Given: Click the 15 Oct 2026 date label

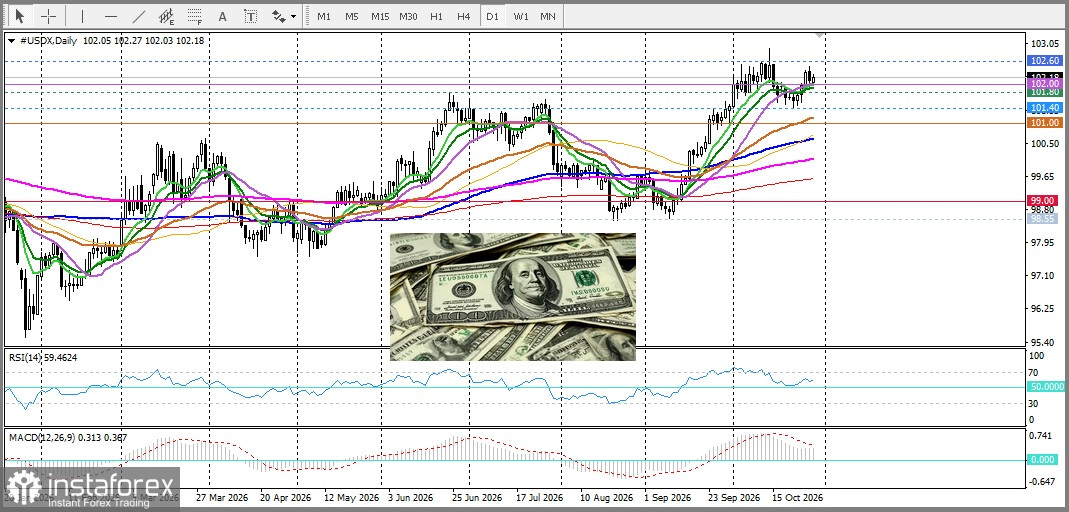Looking at the screenshot, I should click(x=798, y=497).
